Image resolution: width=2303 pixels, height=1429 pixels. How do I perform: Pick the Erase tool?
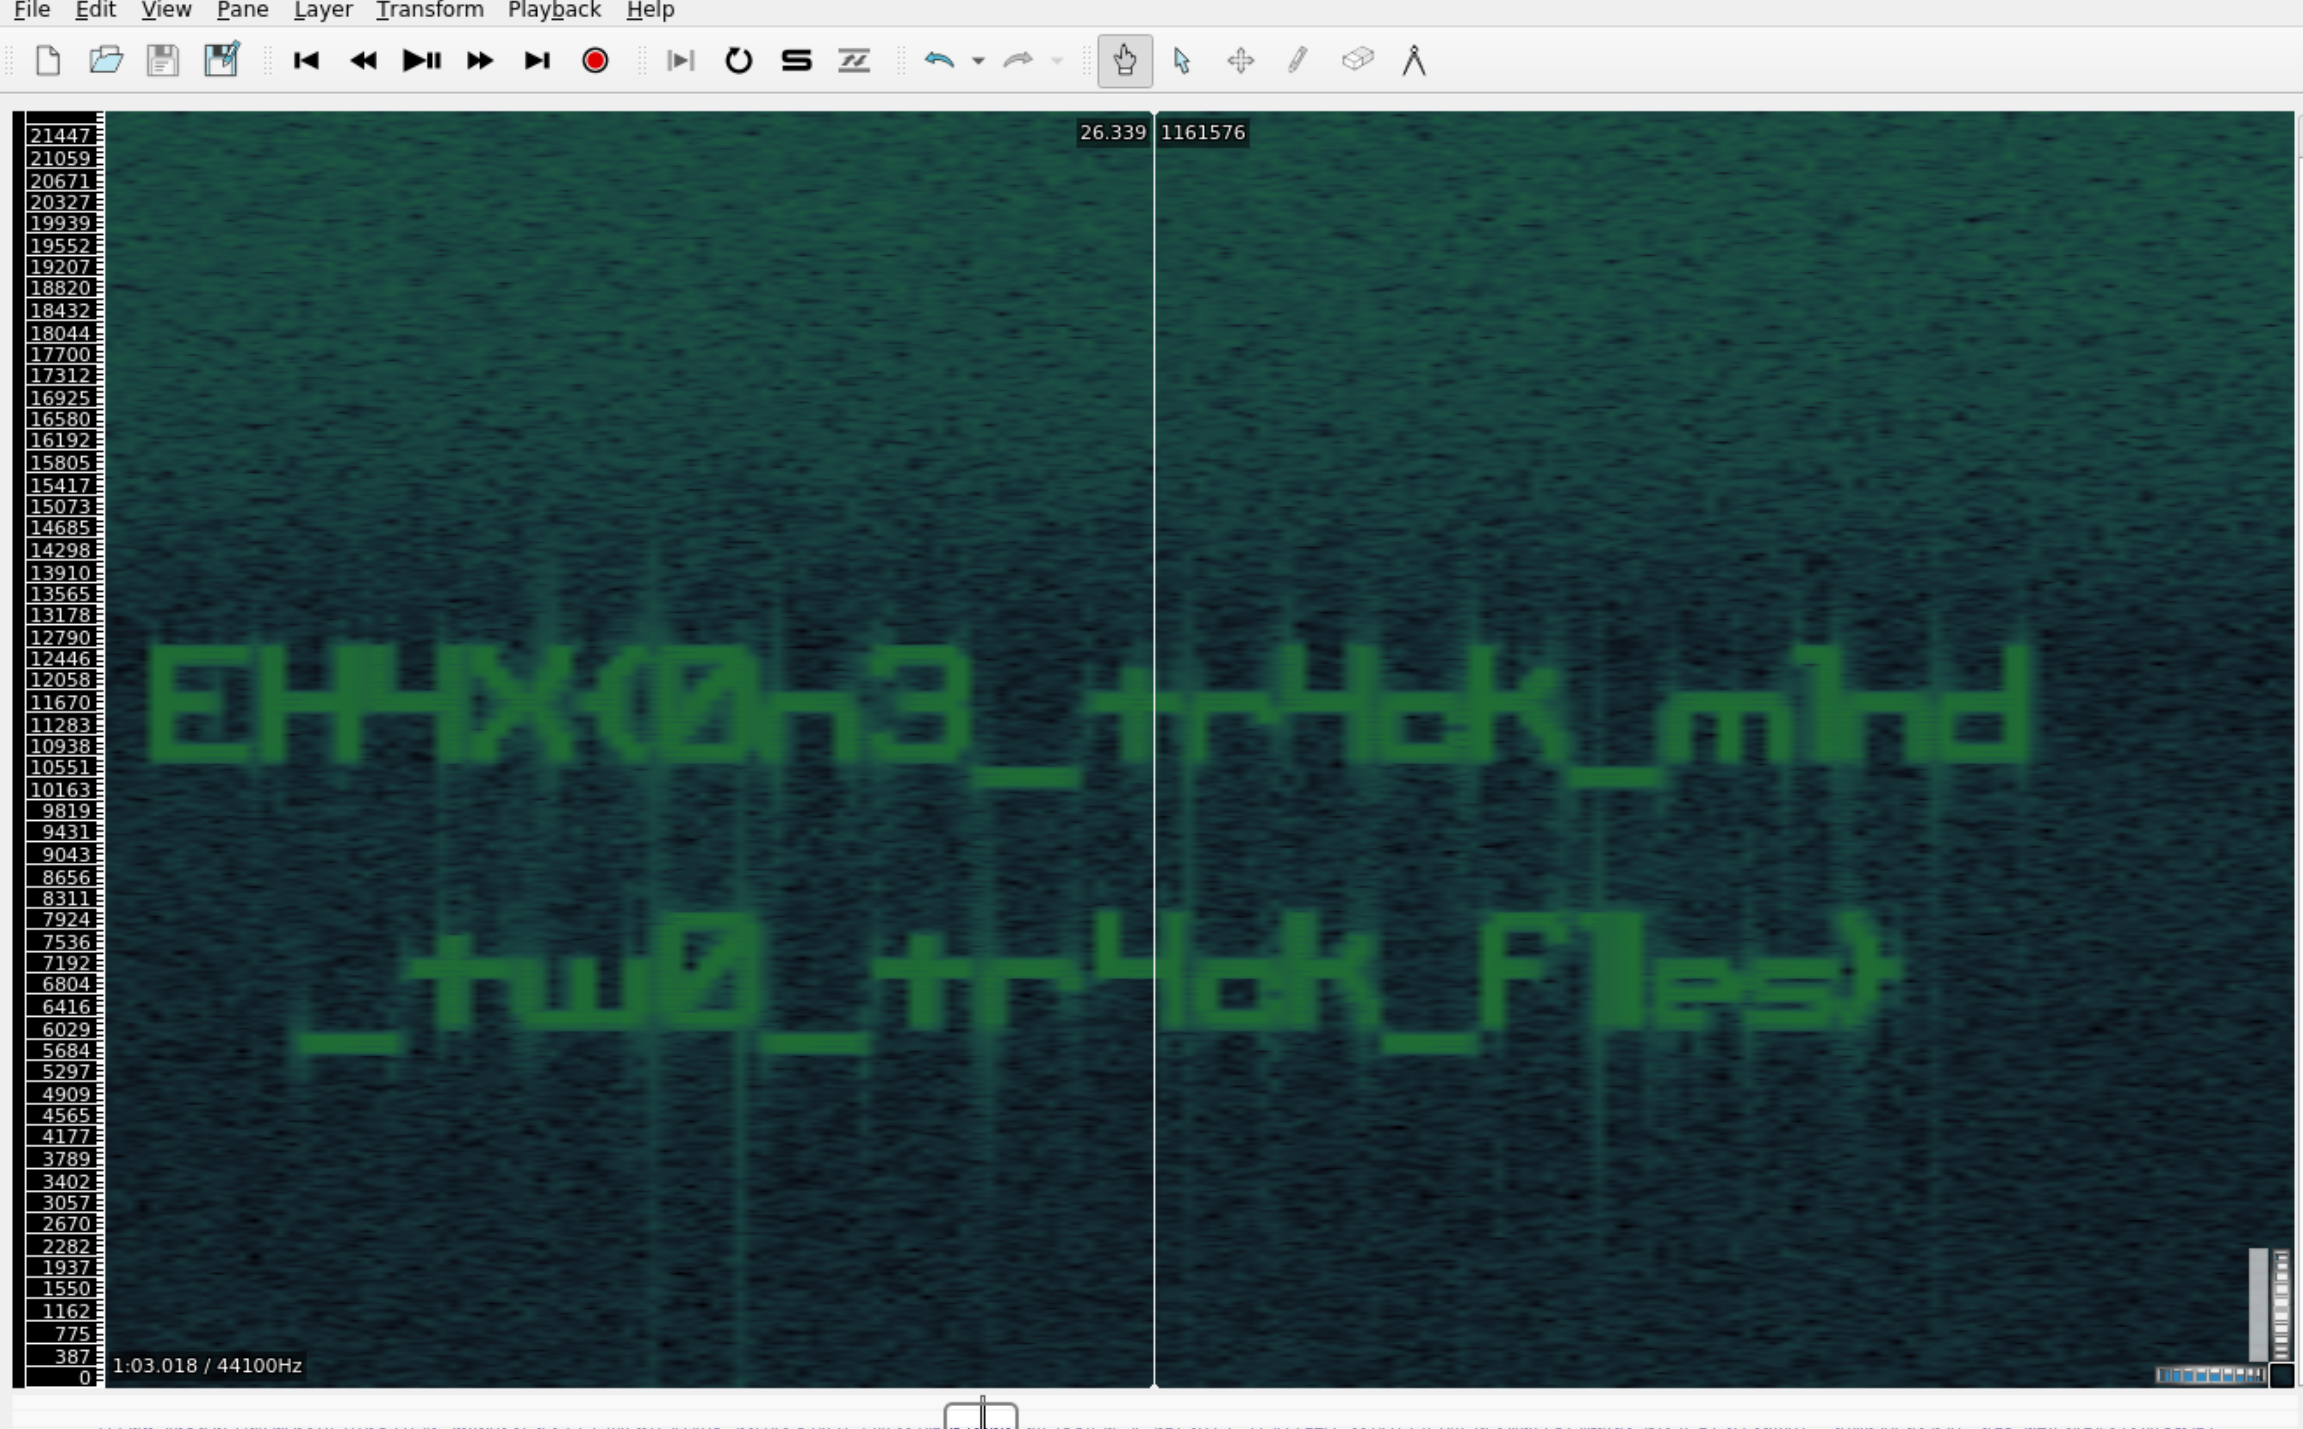point(1357,61)
